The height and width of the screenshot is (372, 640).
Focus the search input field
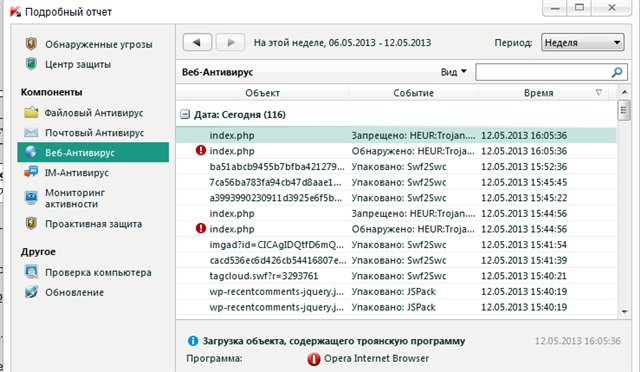pyautogui.click(x=544, y=72)
